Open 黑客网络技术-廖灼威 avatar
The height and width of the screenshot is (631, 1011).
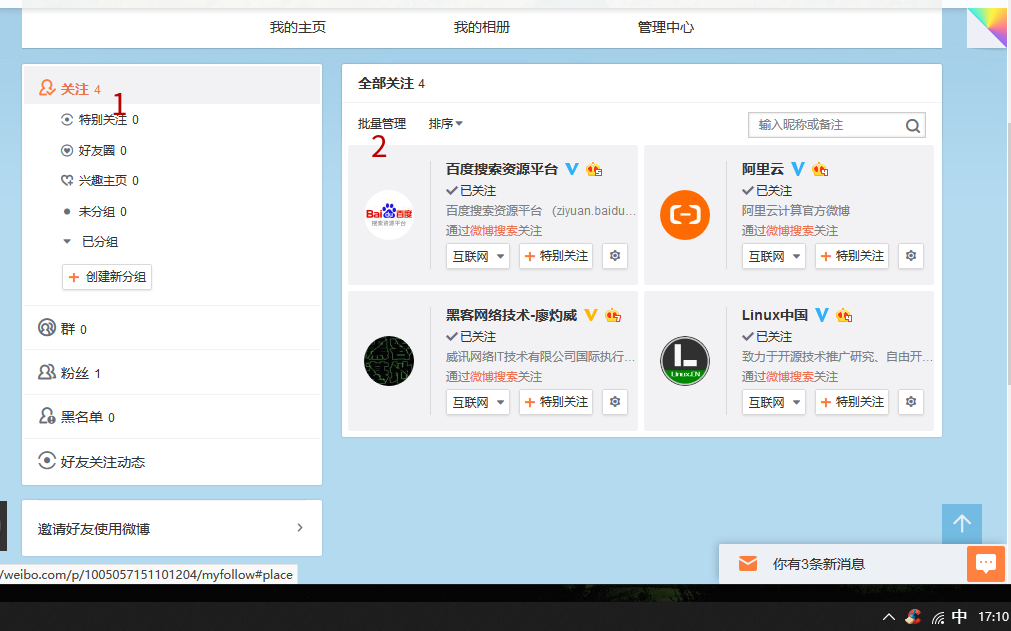(389, 361)
